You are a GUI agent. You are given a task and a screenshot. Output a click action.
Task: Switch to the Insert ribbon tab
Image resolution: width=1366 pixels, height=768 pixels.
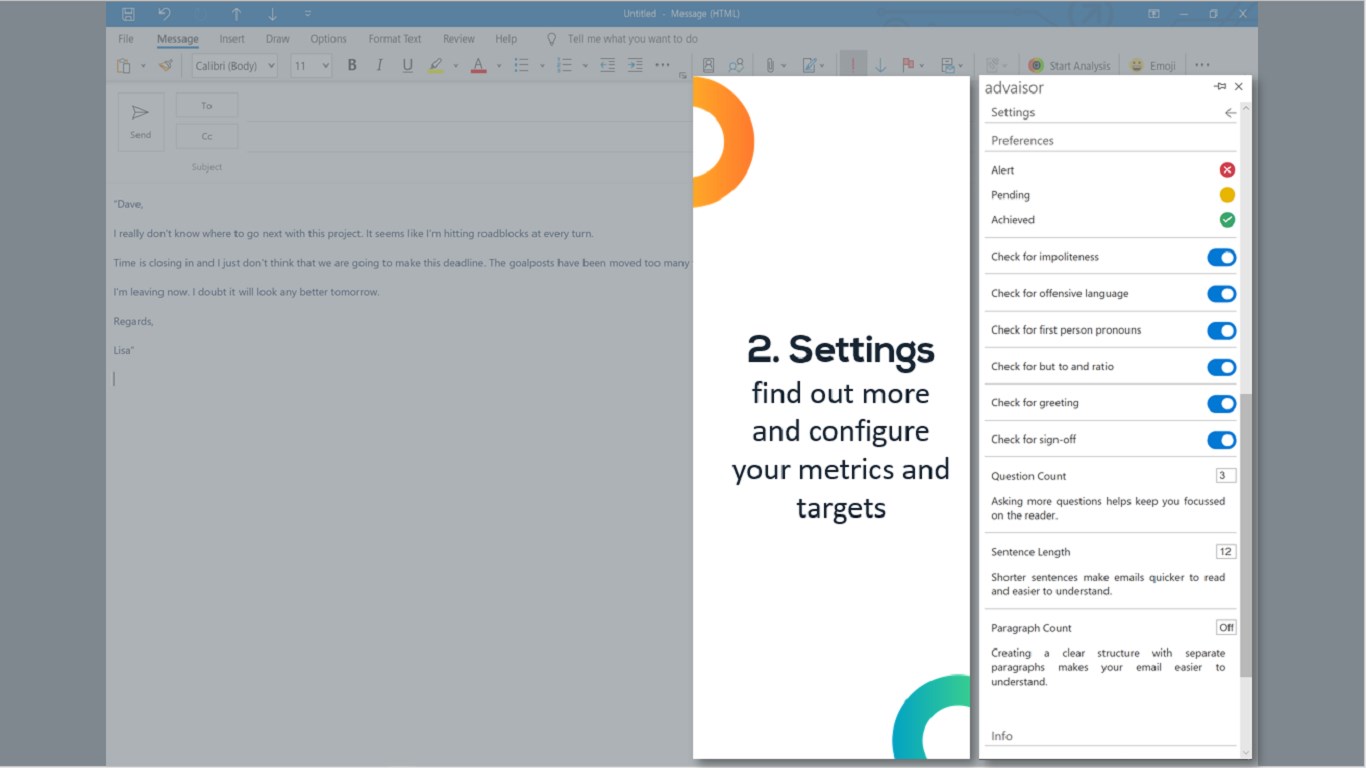tap(232, 39)
